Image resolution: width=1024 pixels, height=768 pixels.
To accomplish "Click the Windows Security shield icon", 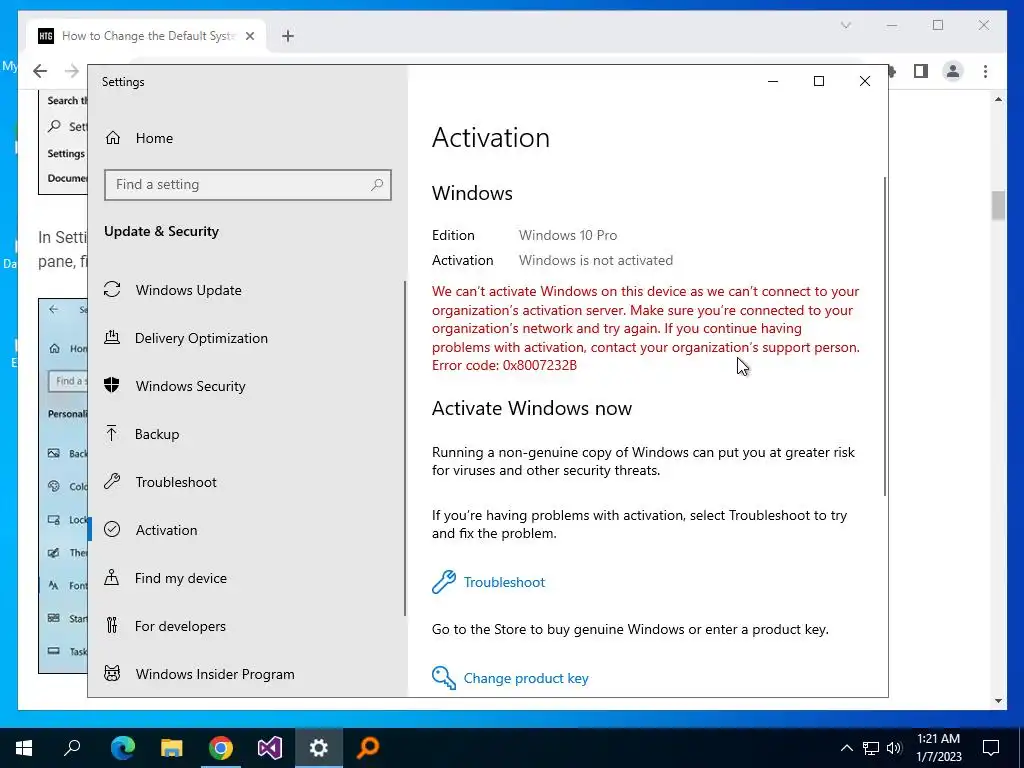I will (x=112, y=385).
